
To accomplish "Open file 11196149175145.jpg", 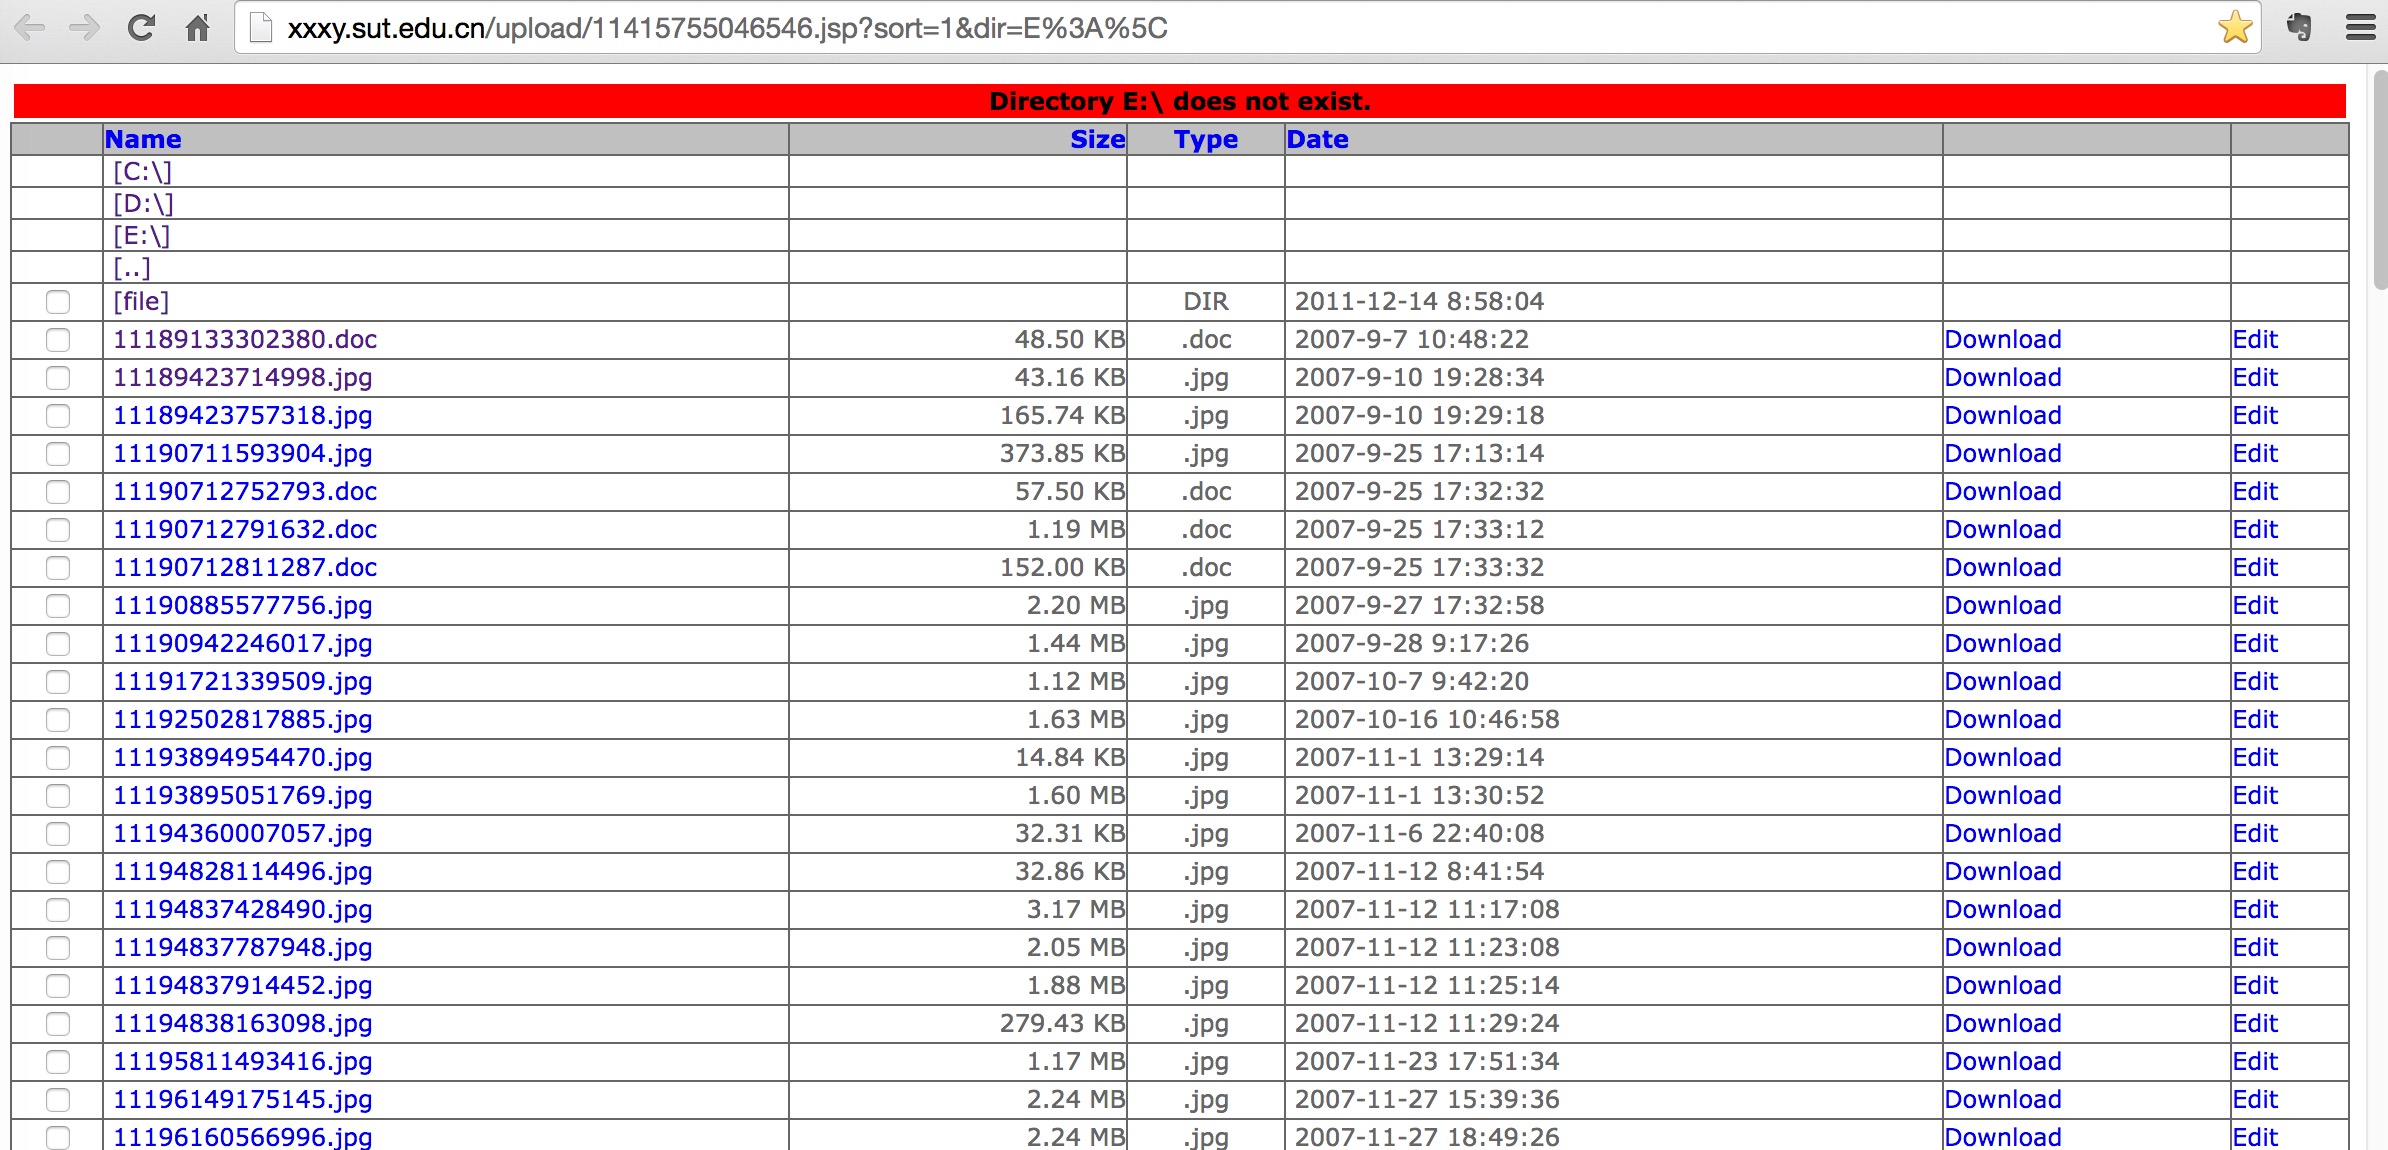I will pos(242,1099).
